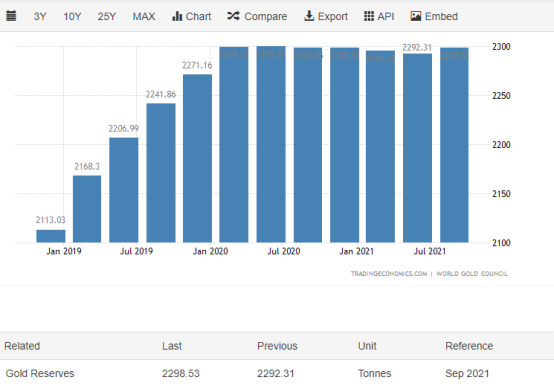Click the bar labeled 2168.3
The image size is (554, 386).
87,209
